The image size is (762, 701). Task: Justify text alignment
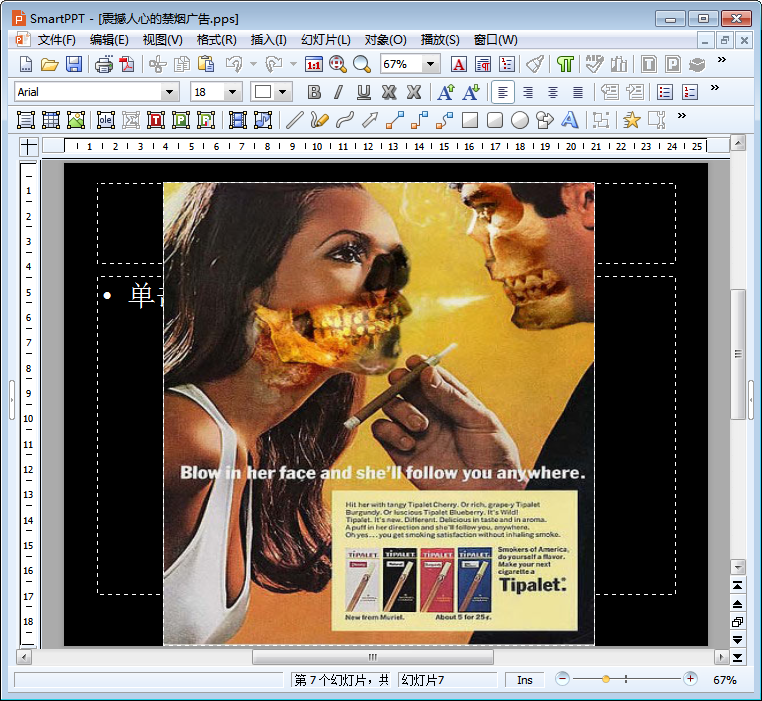[x=578, y=92]
